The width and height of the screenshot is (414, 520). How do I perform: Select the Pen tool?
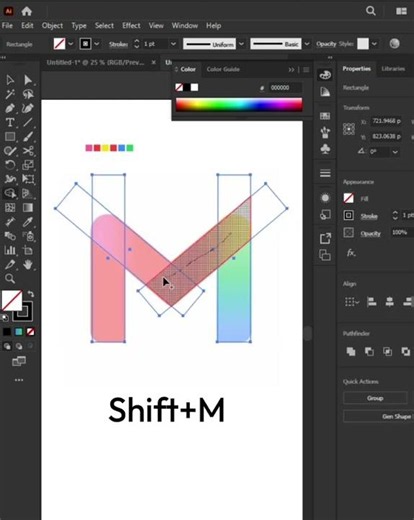coord(10,108)
